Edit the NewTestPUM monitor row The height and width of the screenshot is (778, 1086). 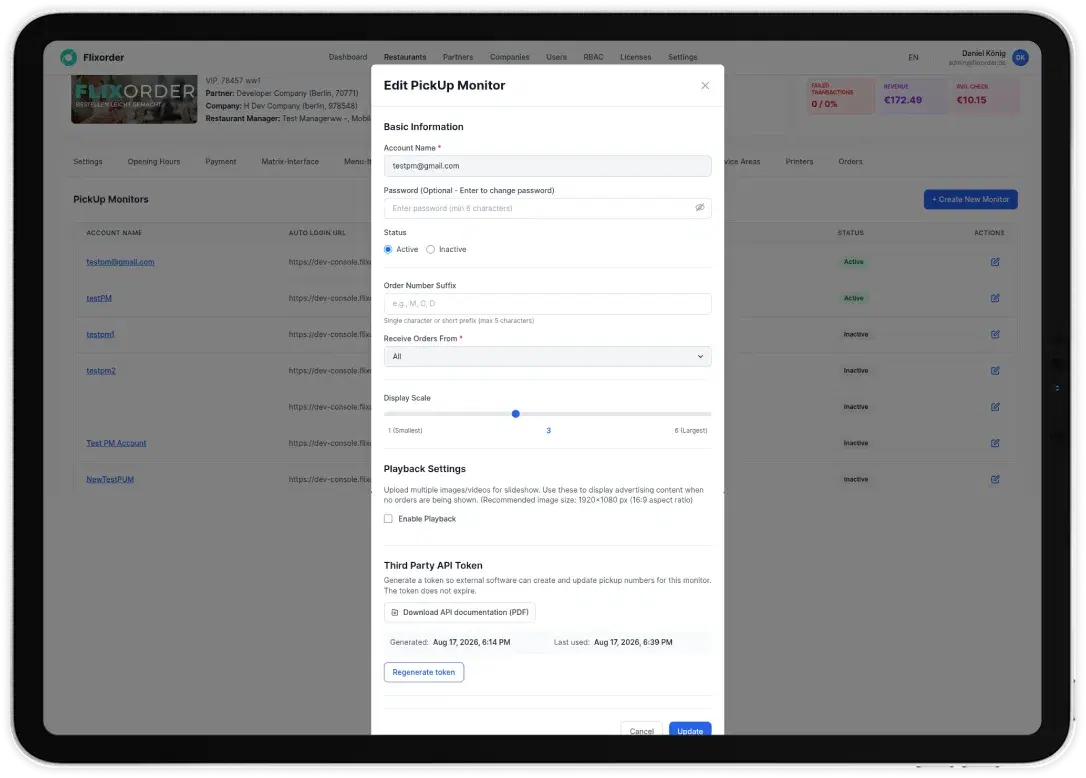[x=995, y=479]
